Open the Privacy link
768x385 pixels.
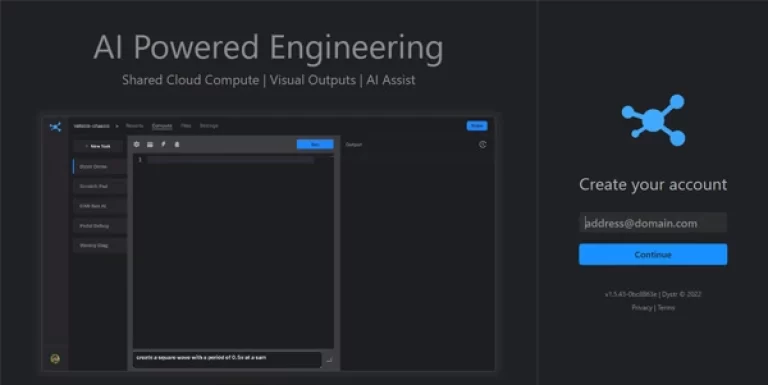(x=642, y=308)
